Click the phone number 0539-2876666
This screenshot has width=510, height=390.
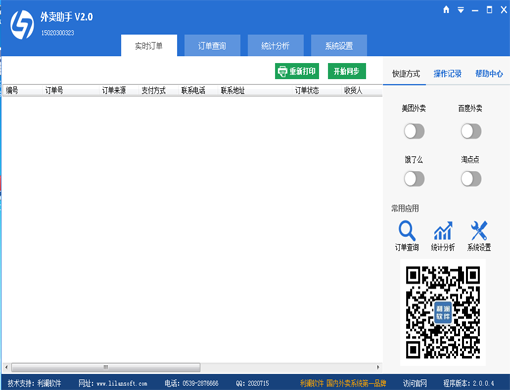(200, 383)
